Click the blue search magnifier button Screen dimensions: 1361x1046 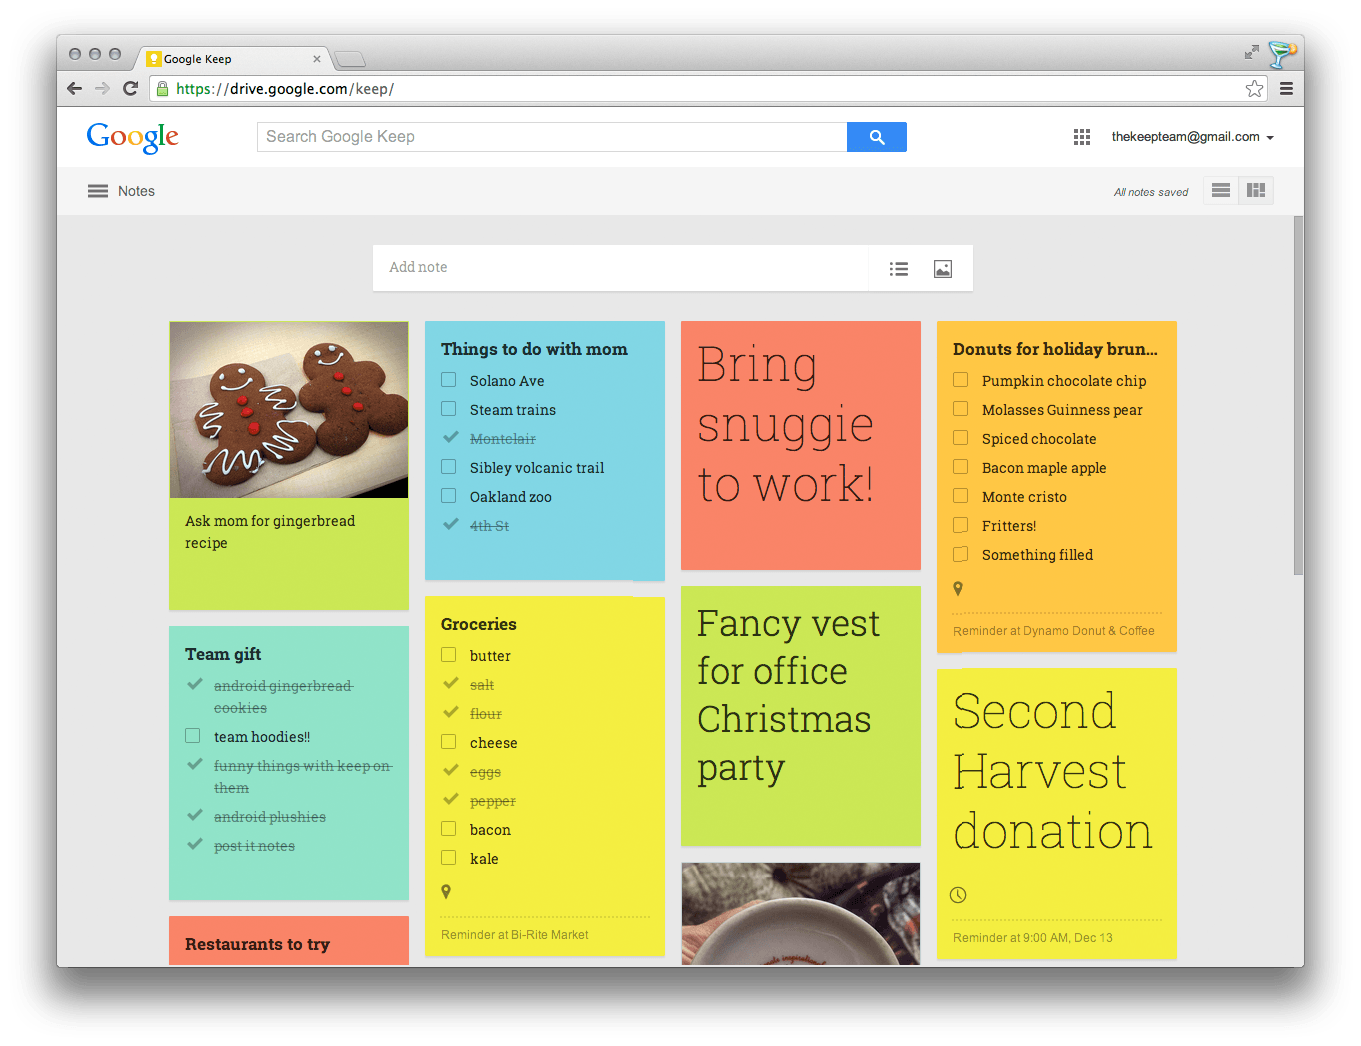point(876,137)
